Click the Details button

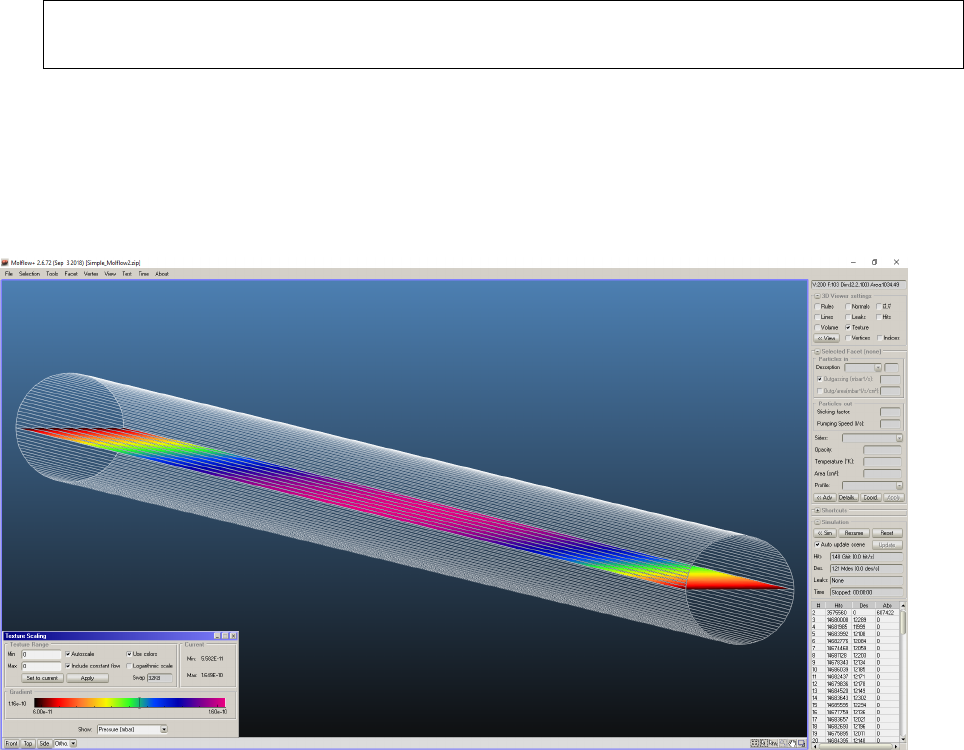(847, 497)
